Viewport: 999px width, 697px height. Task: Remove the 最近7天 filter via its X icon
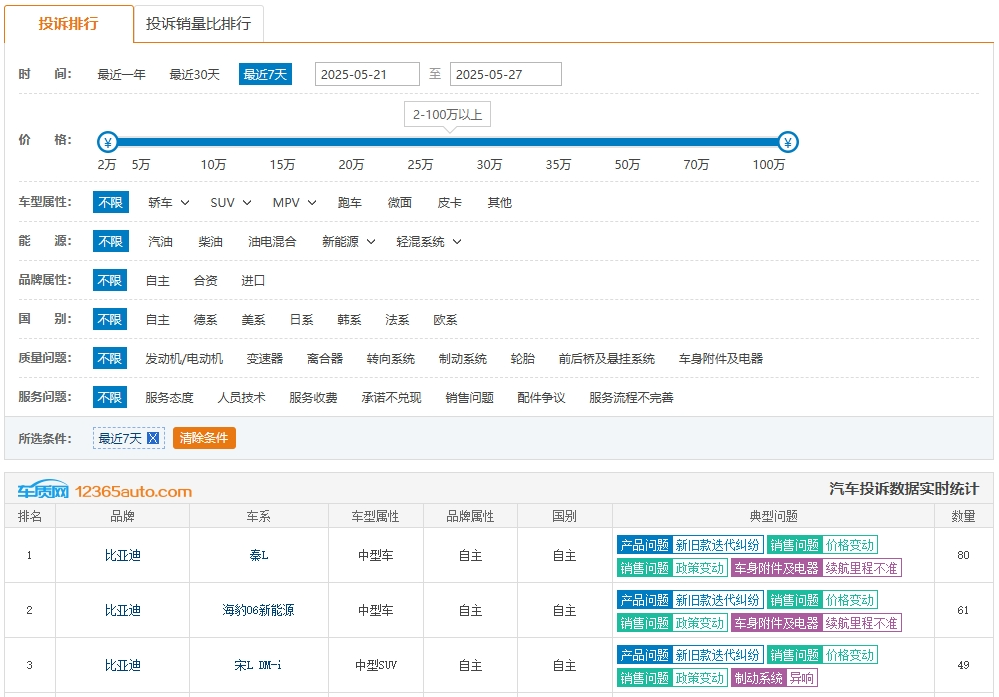(x=153, y=438)
